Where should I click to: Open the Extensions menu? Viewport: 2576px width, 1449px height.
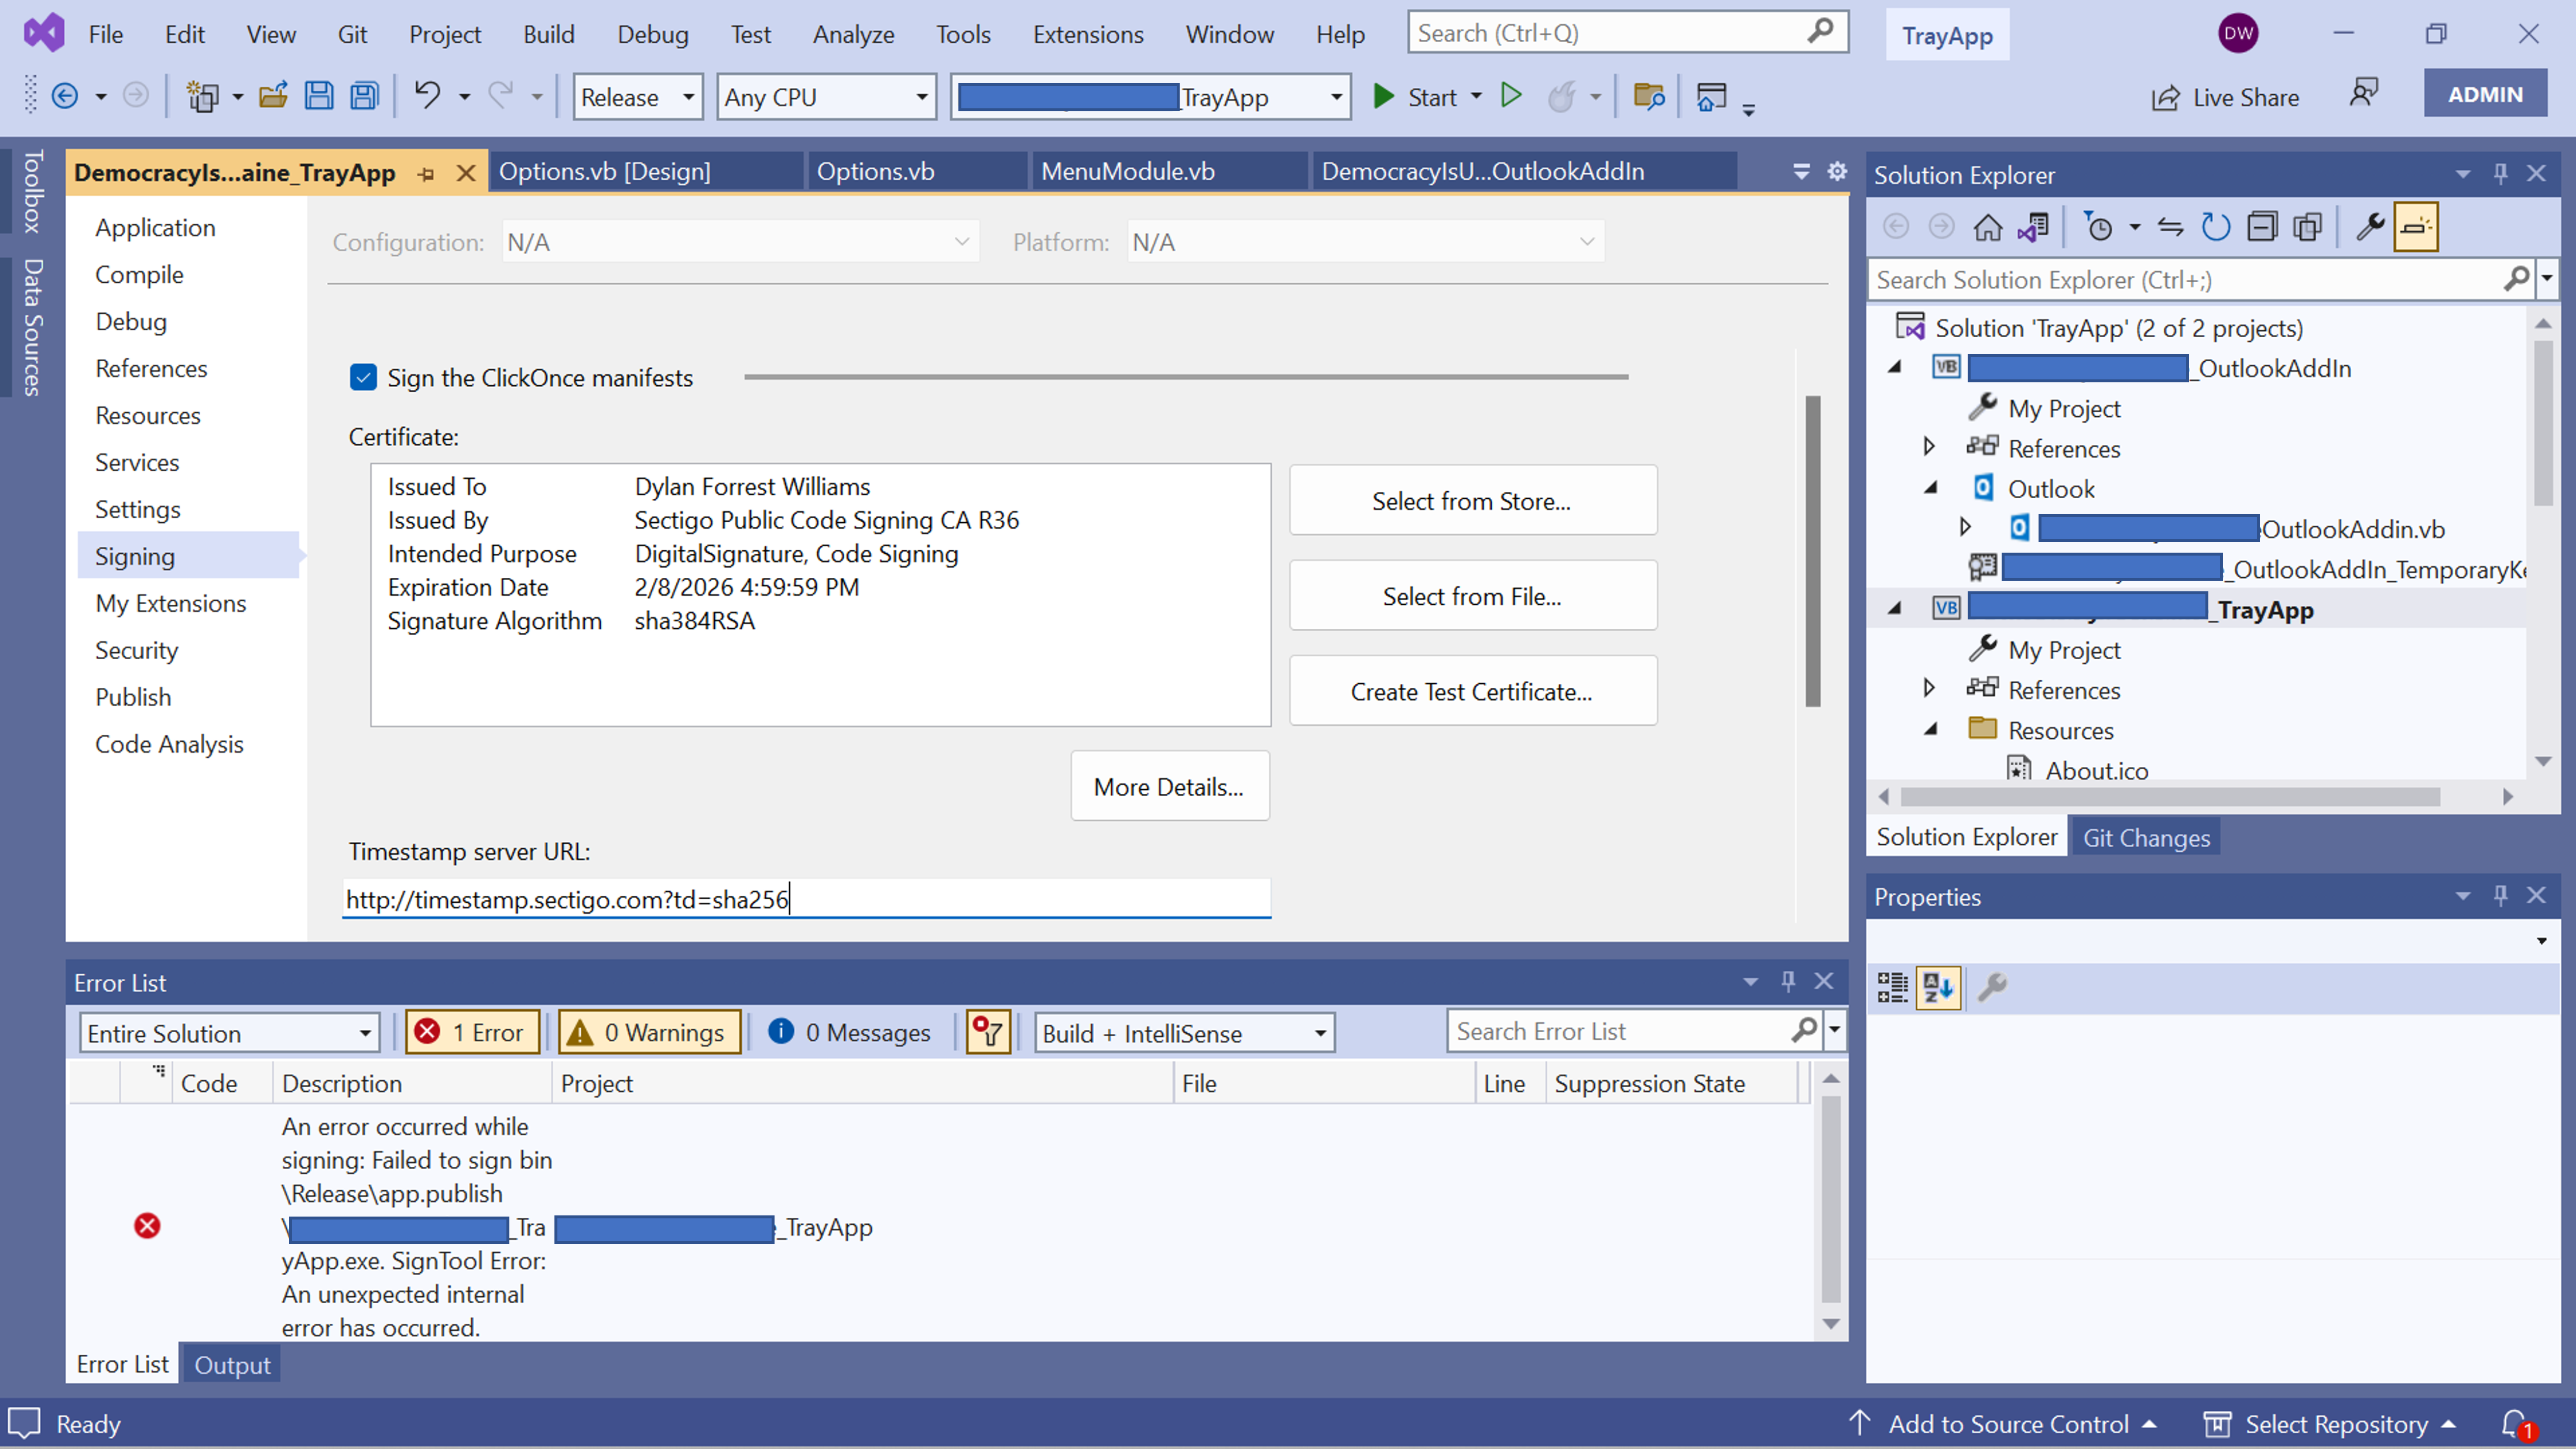[1087, 35]
